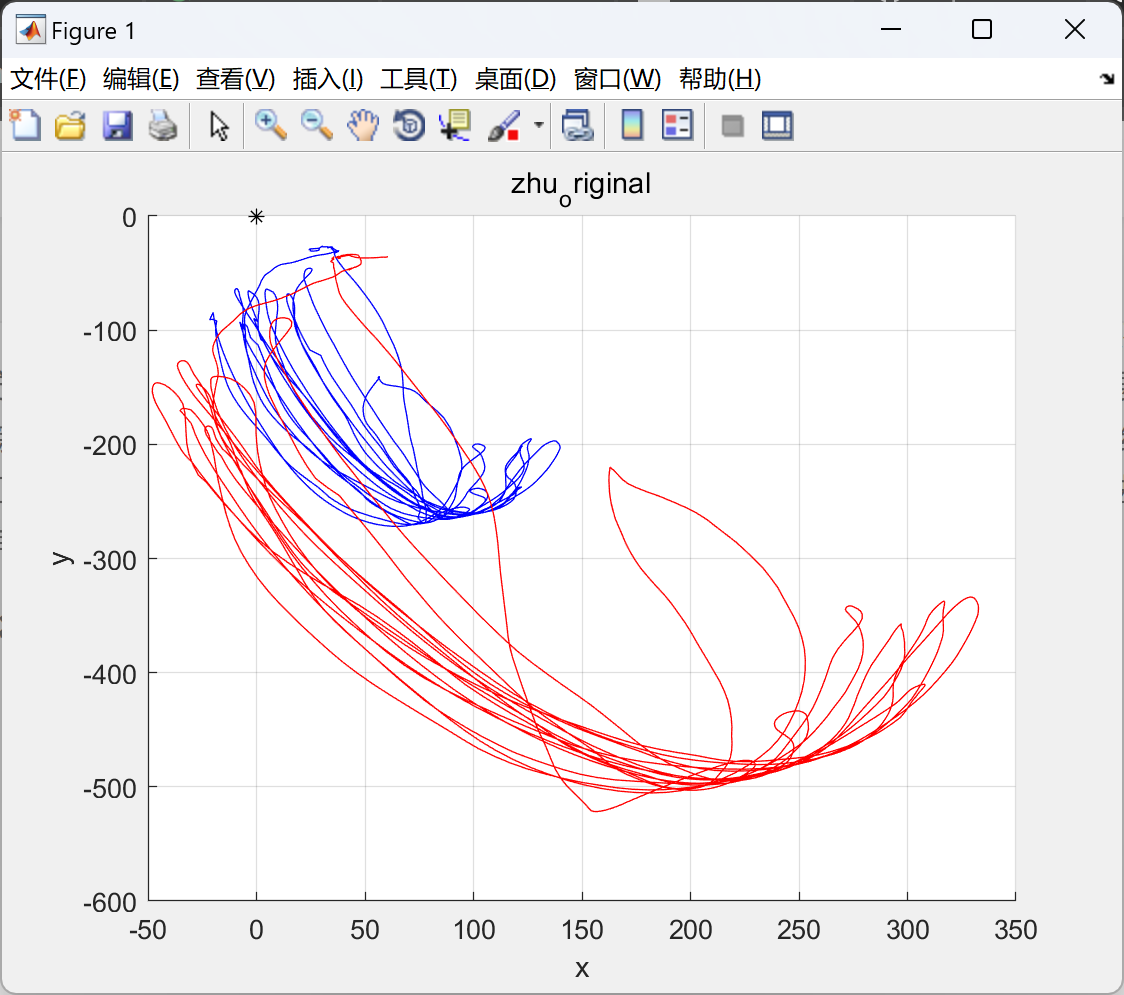1124x995 pixels.
Task: Click the MATLAB logo in title bar
Action: pyautogui.click(x=30, y=30)
